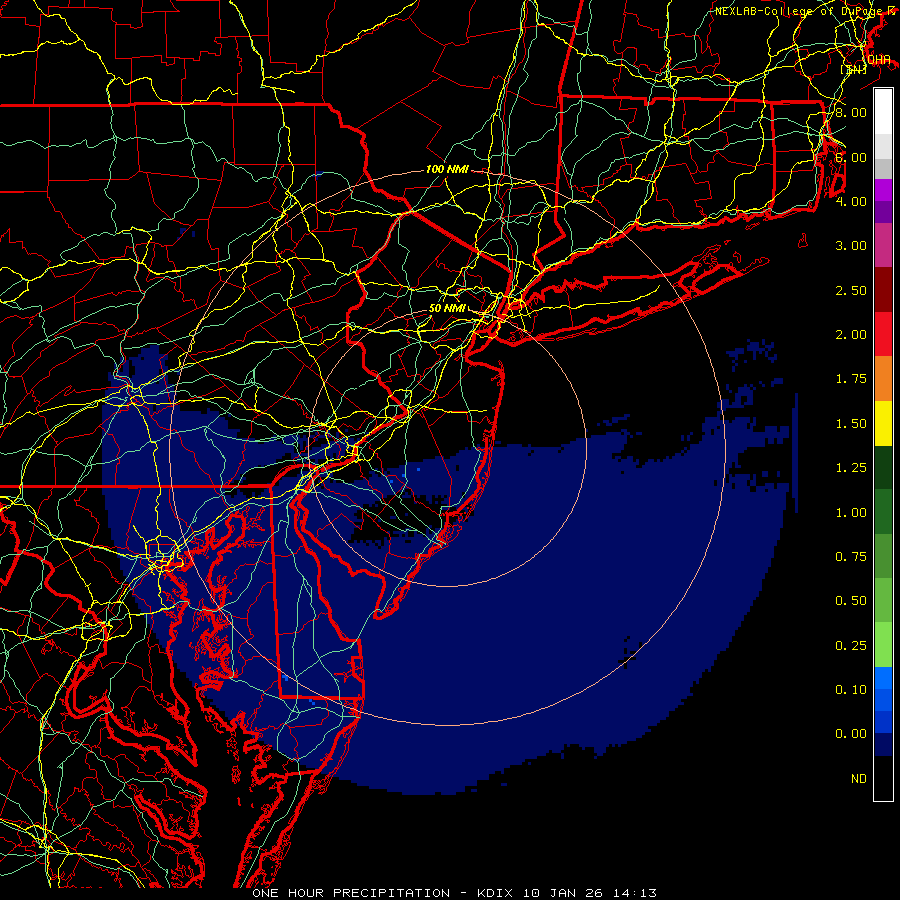The image size is (900, 900).
Task: Select the black ND legend swatch
Action: pyautogui.click(x=883, y=778)
